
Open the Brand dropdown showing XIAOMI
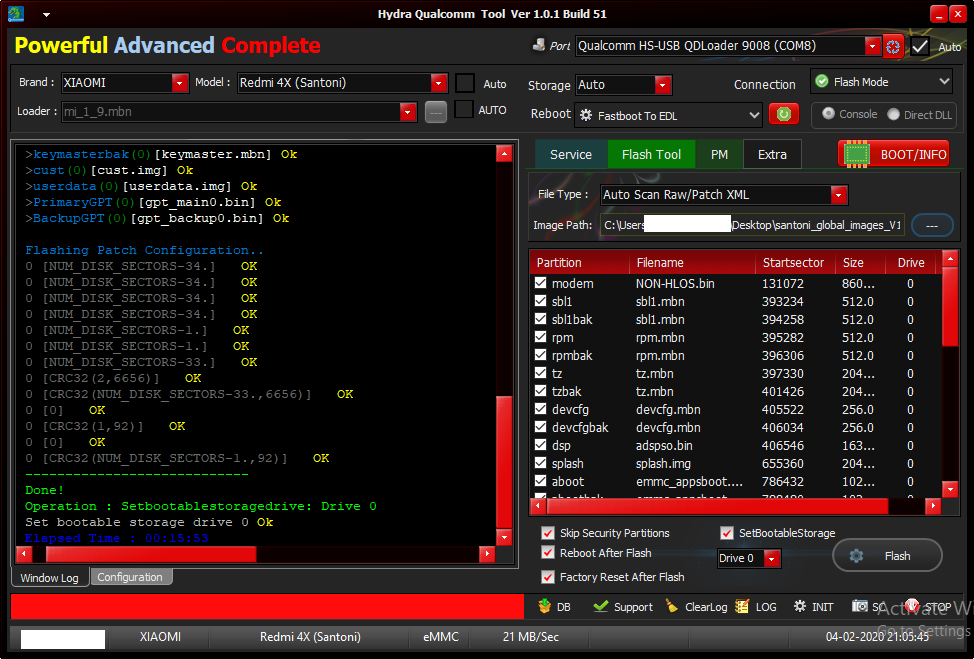[180, 83]
